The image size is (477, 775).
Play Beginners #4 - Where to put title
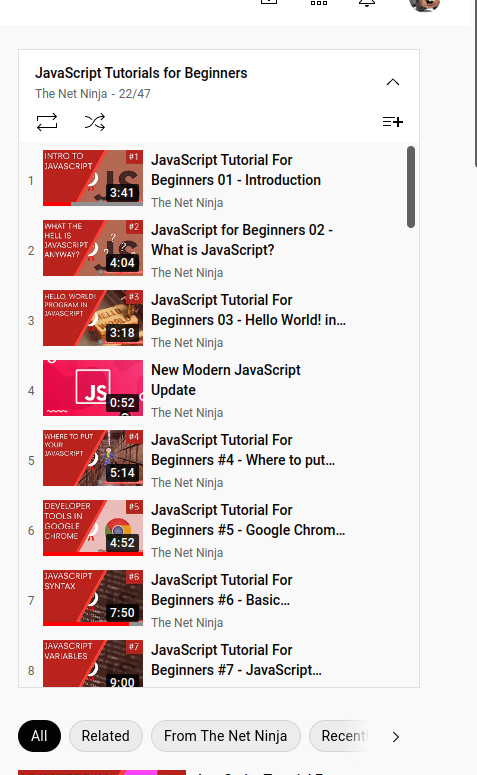[x=243, y=450]
